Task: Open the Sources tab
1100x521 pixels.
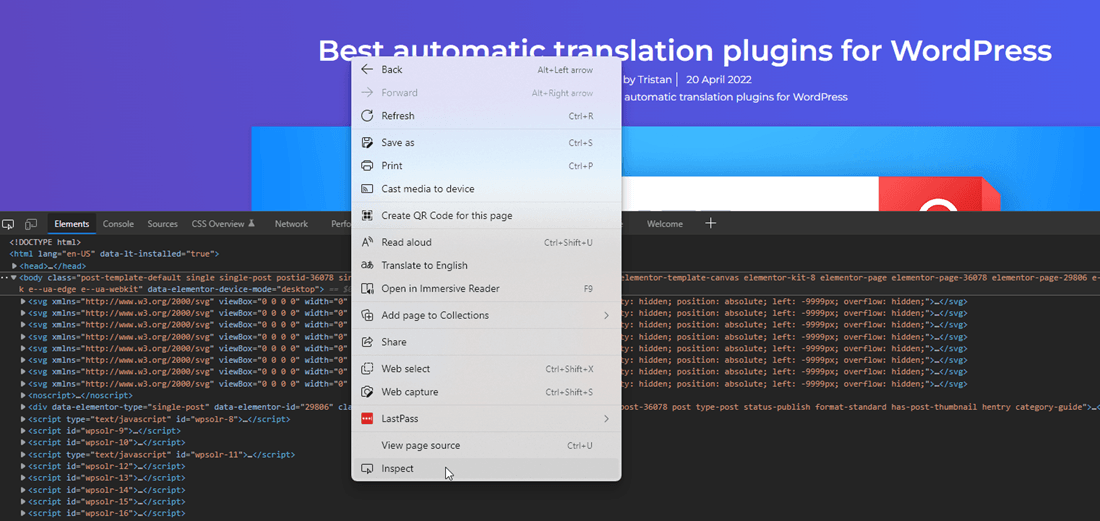Action: [162, 224]
